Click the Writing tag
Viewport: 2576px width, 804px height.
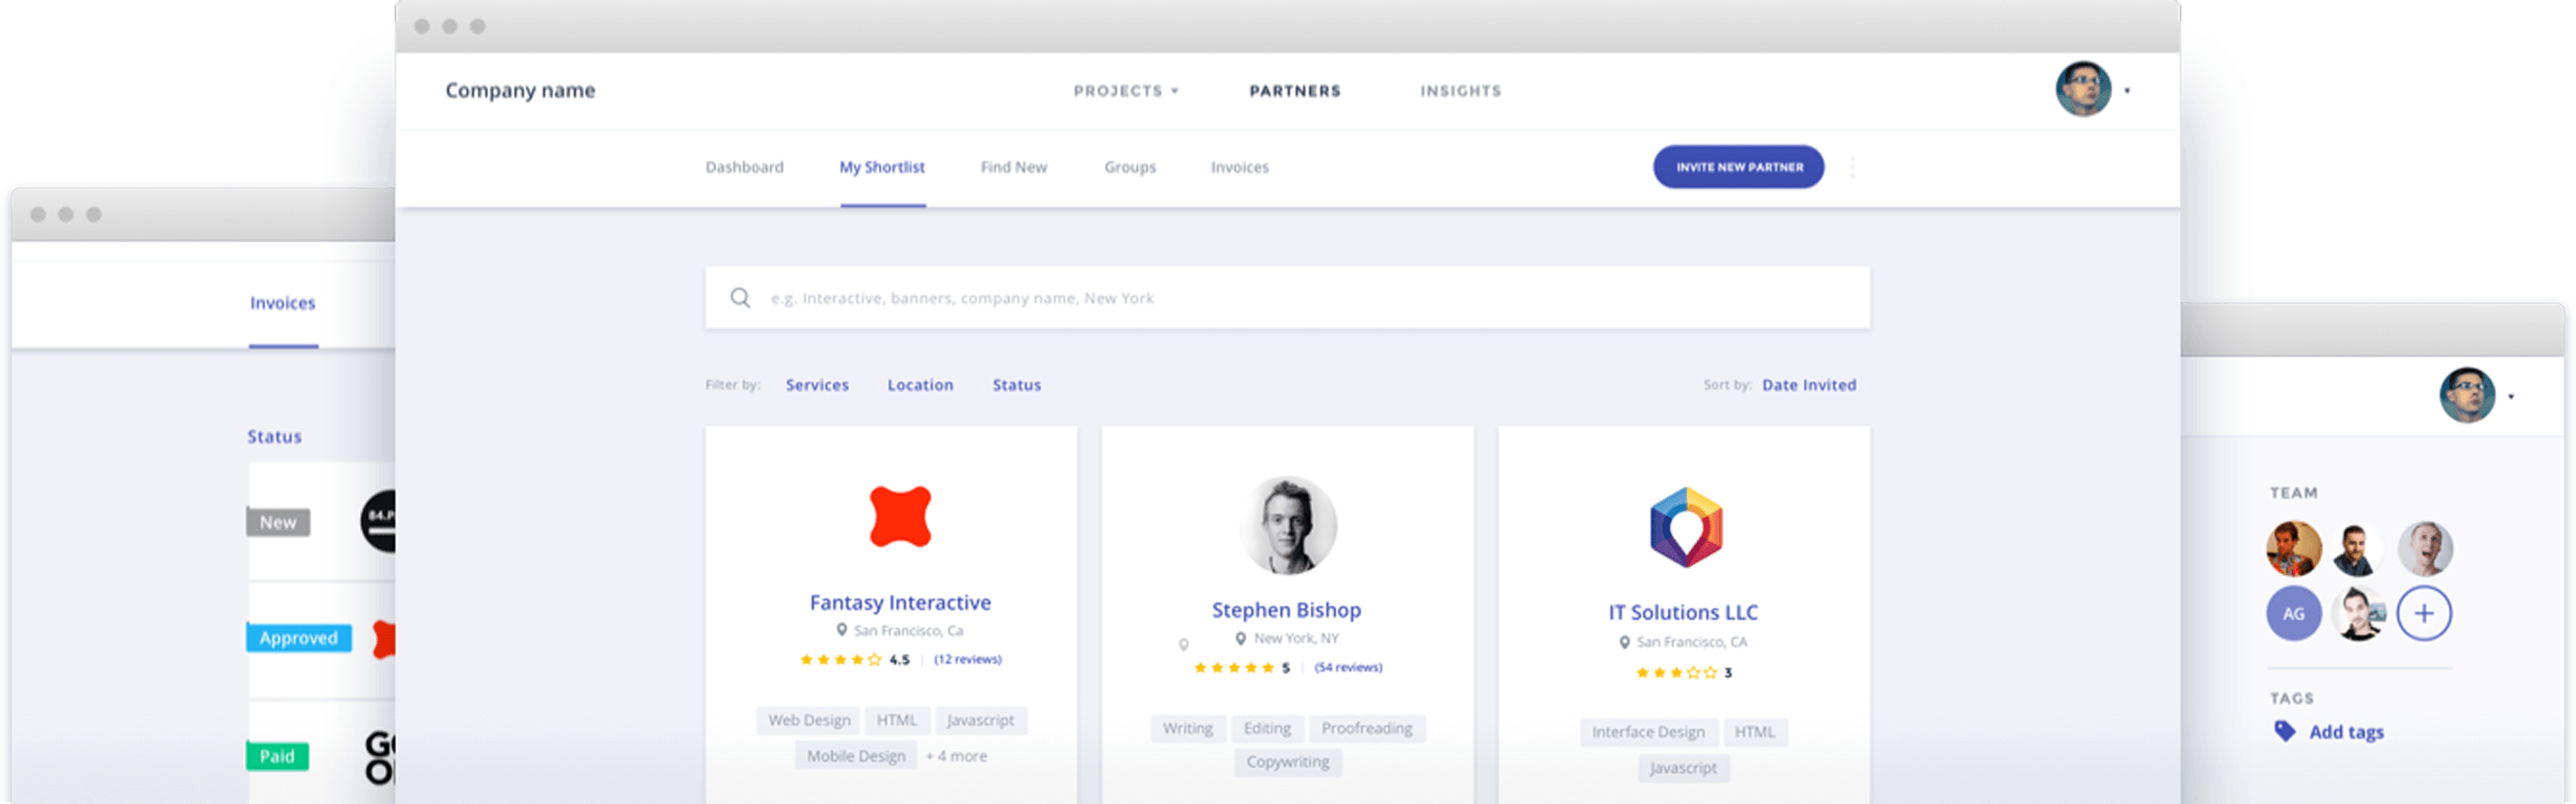(x=1187, y=728)
